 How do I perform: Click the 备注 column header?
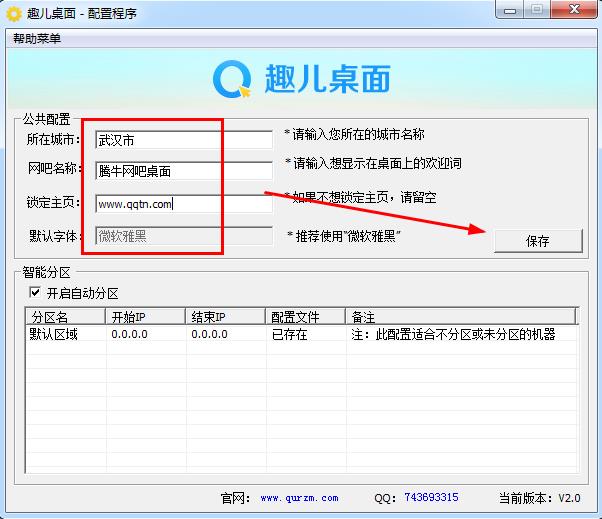460,317
